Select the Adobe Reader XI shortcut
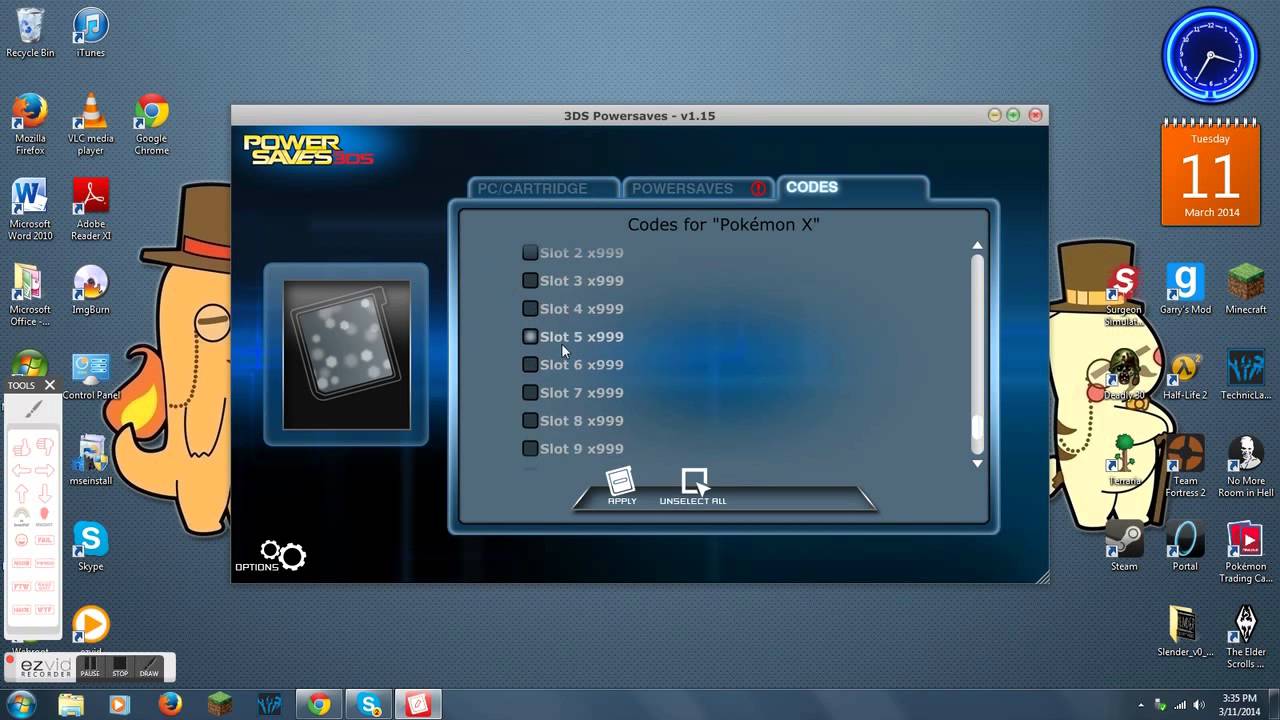This screenshot has height=720, width=1280. click(90, 210)
